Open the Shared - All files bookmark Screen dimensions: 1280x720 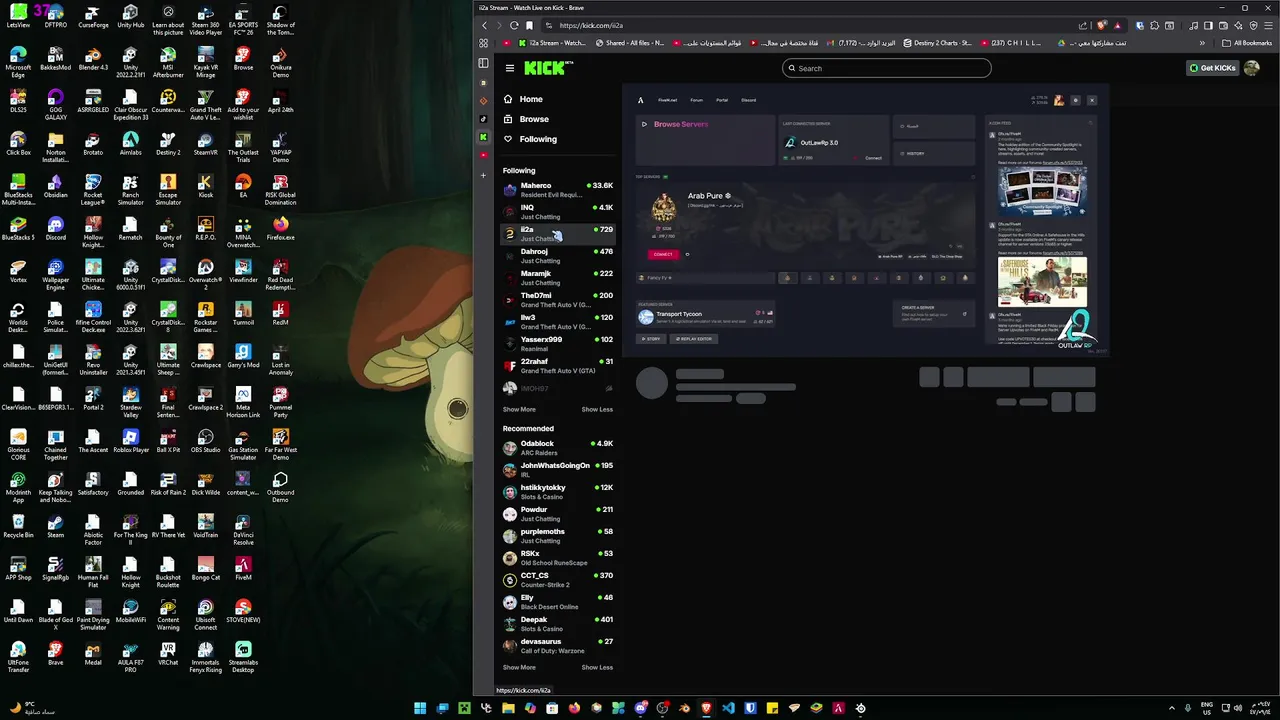click(x=630, y=43)
